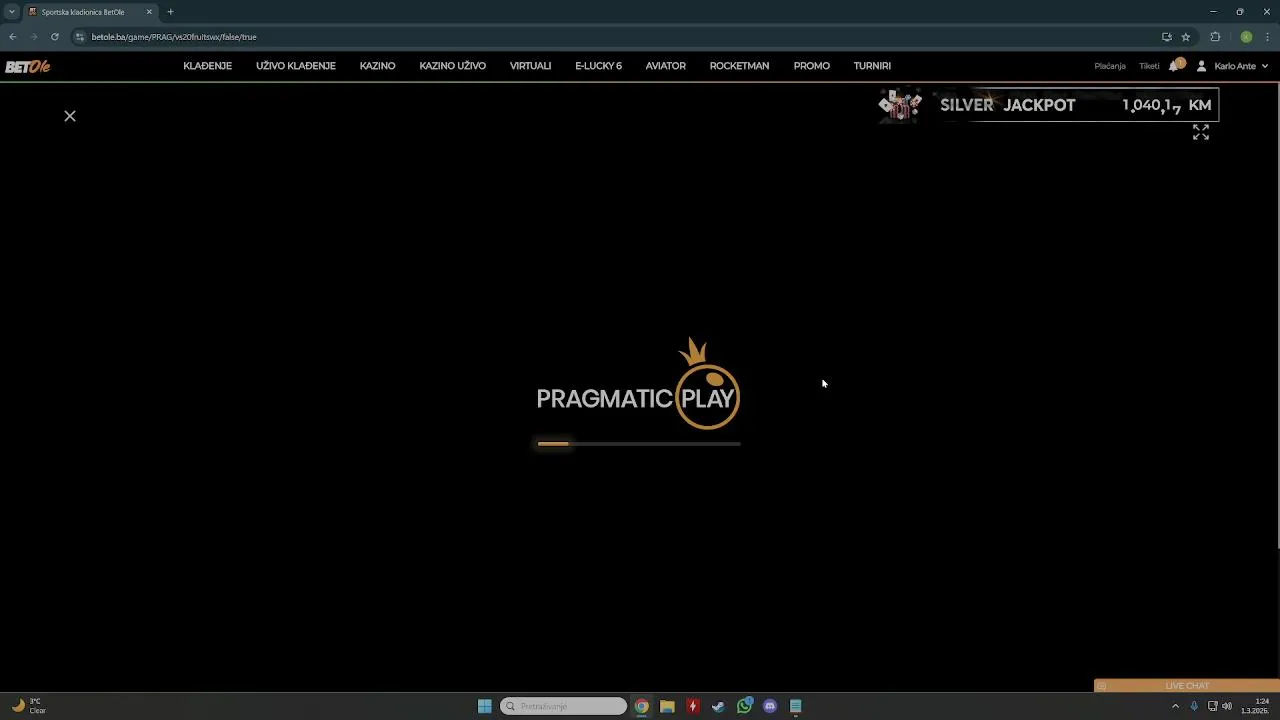Click the BetOle logo
This screenshot has width=1280, height=720.
click(x=27, y=66)
